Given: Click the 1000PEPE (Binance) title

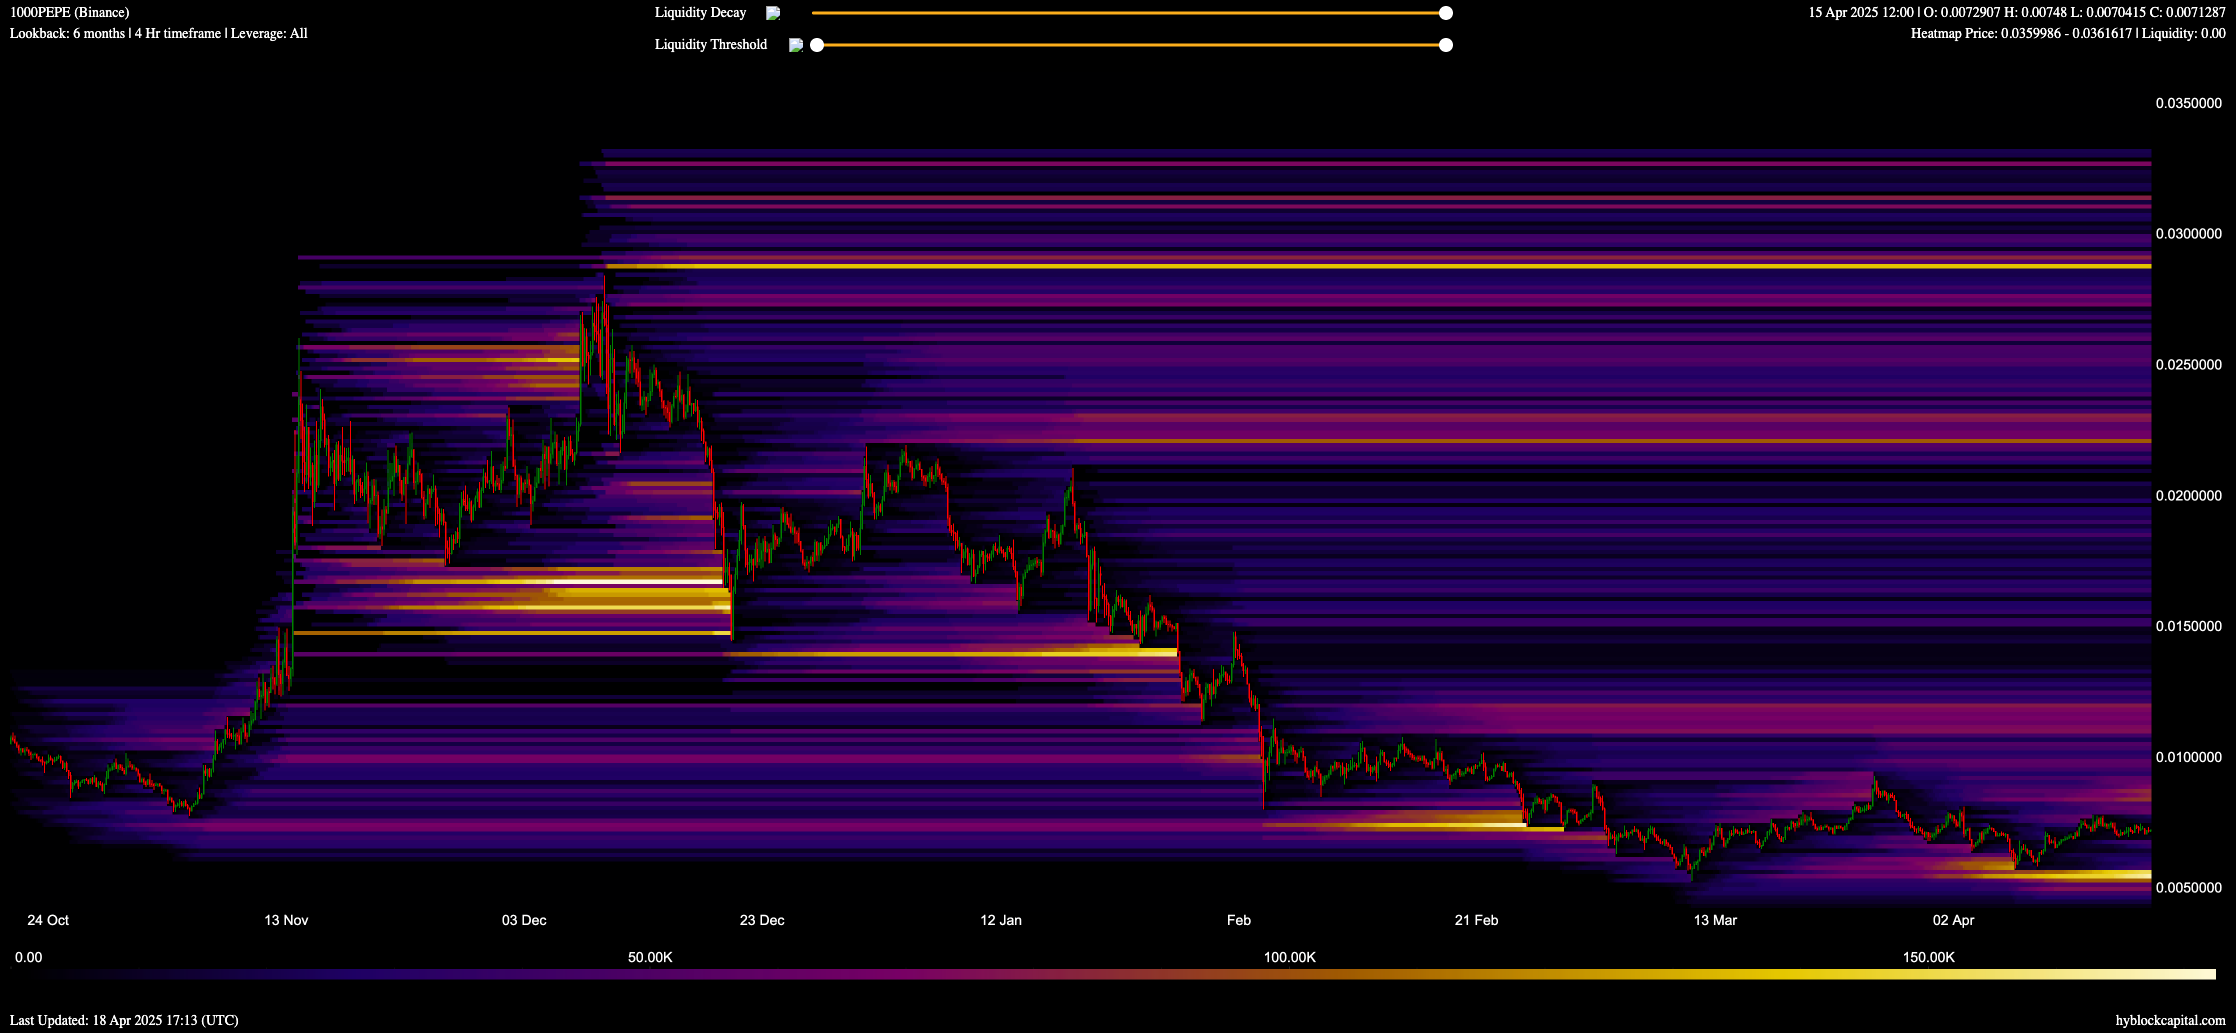Looking at the screenshot, I should pyautogui.click(x=69, y=13).
